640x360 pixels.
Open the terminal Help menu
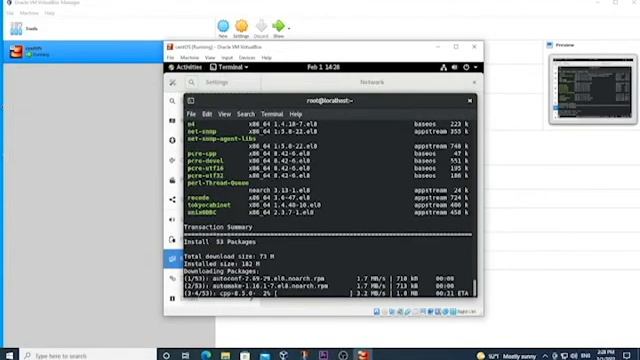(x=296, y=114)
